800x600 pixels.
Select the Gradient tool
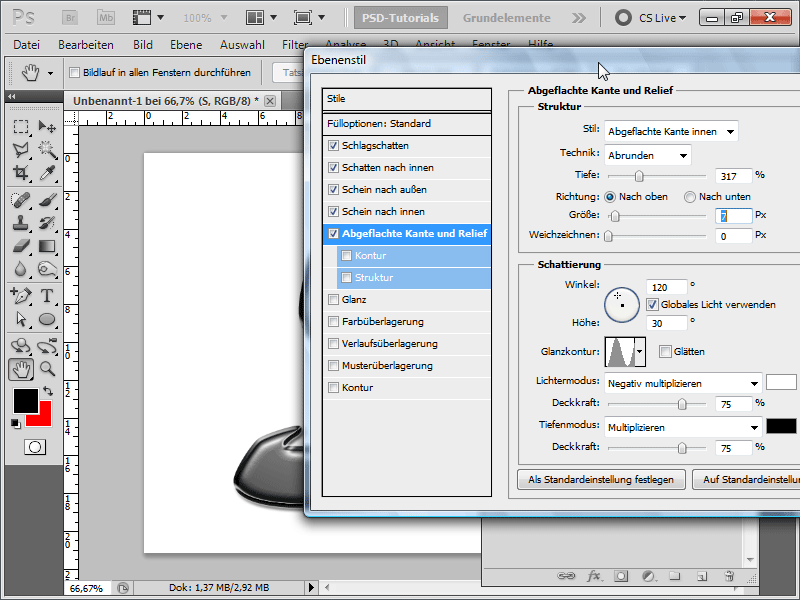point(46,246)
